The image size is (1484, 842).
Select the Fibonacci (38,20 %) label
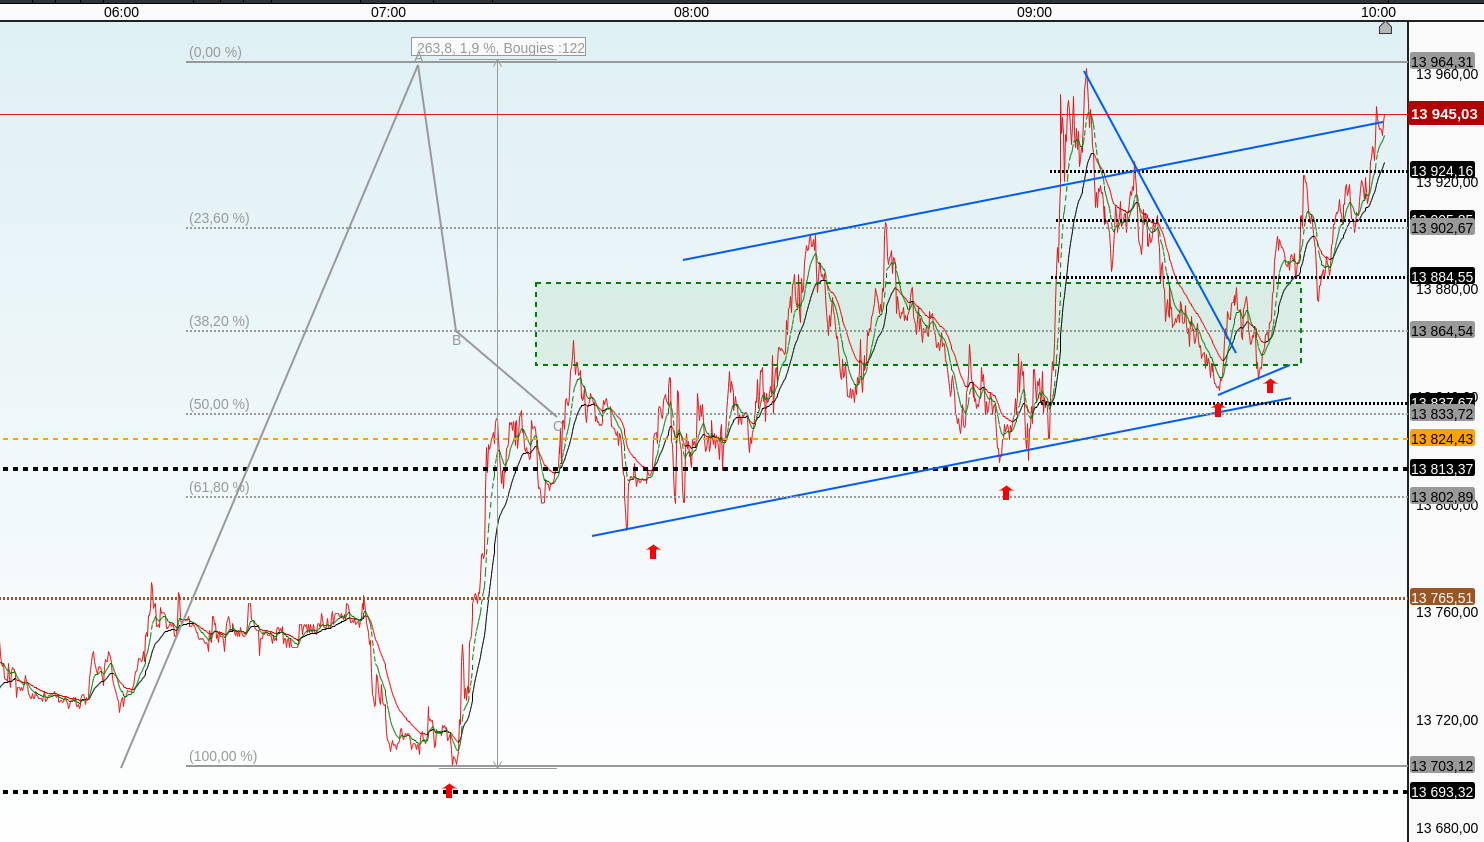pos(219,321)
